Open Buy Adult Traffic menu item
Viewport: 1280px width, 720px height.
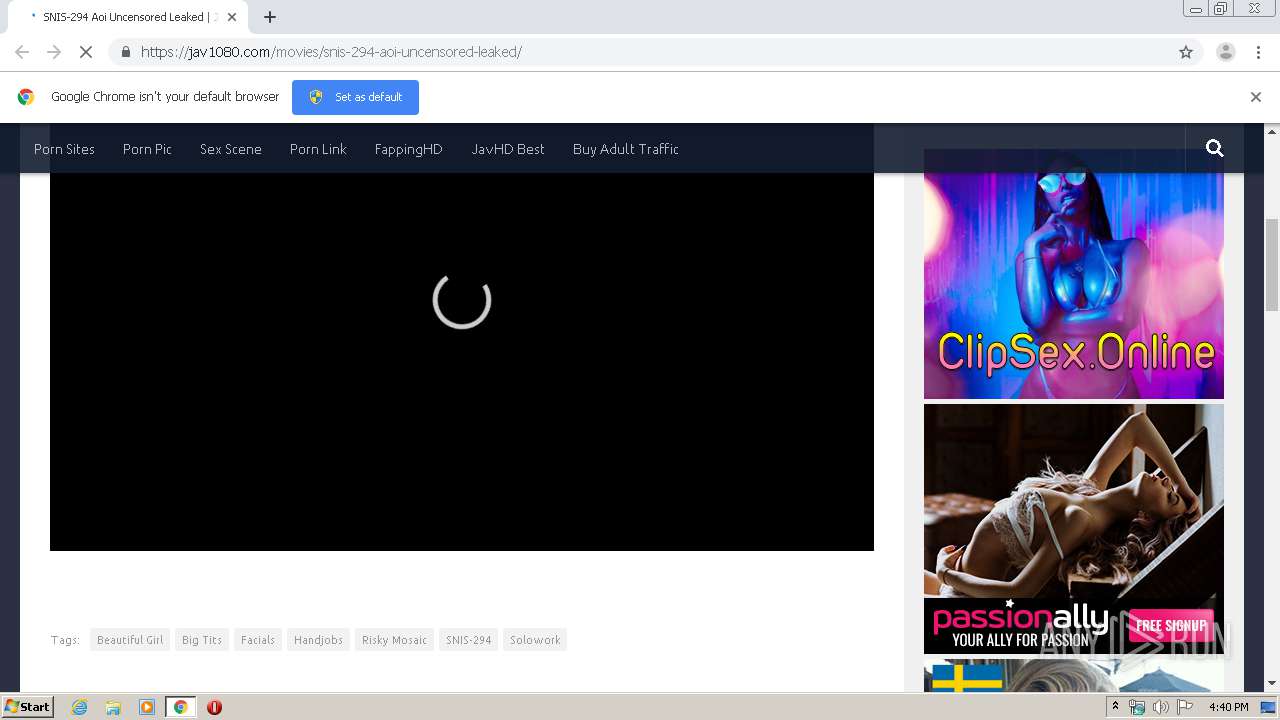tap(626, 149)
